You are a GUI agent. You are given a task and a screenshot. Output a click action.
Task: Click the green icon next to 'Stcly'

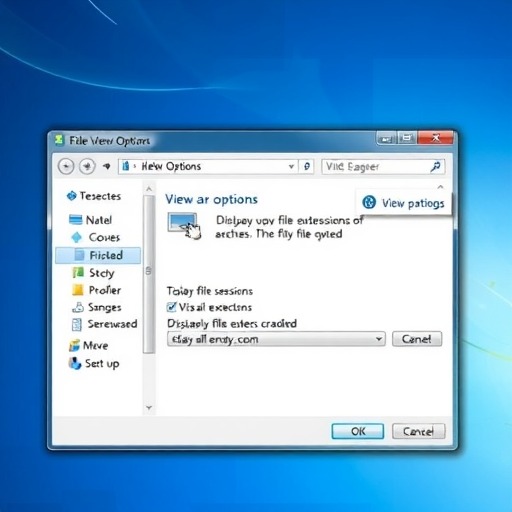(78, 273)
